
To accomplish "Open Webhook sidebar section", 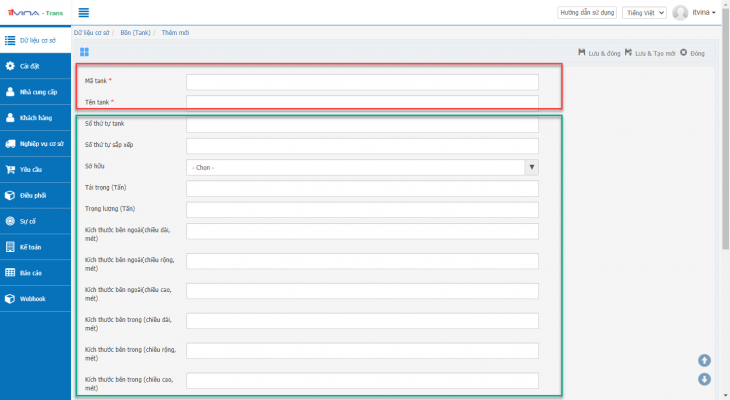I will pos(35,298).
